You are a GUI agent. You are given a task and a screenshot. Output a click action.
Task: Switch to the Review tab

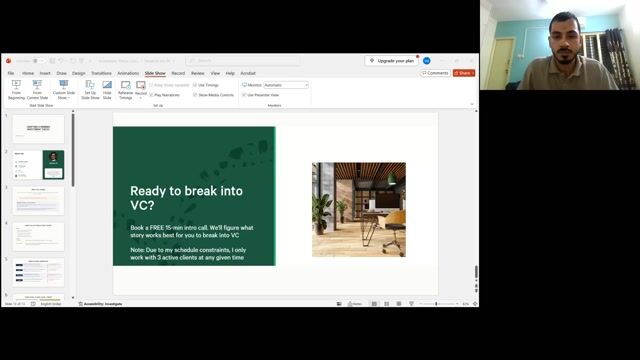(x=198, y=73)
